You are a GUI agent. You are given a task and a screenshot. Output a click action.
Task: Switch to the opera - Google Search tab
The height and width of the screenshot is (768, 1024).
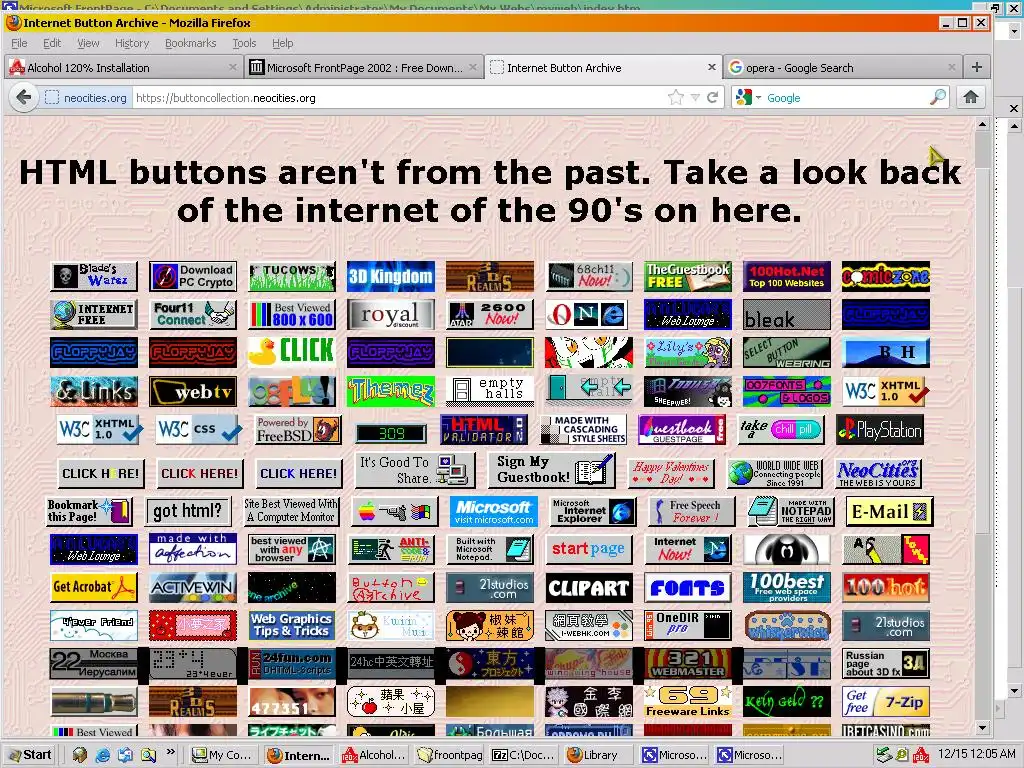(x=842, y=67)
